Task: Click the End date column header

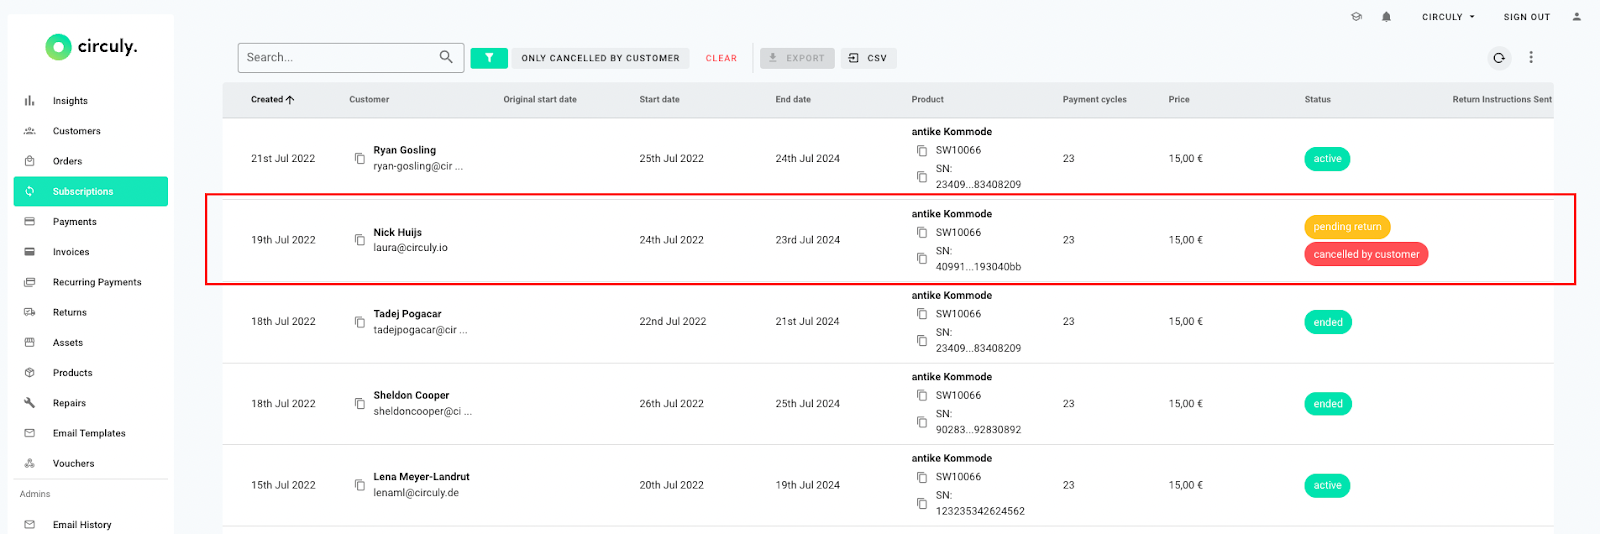Action: (793, 100)
